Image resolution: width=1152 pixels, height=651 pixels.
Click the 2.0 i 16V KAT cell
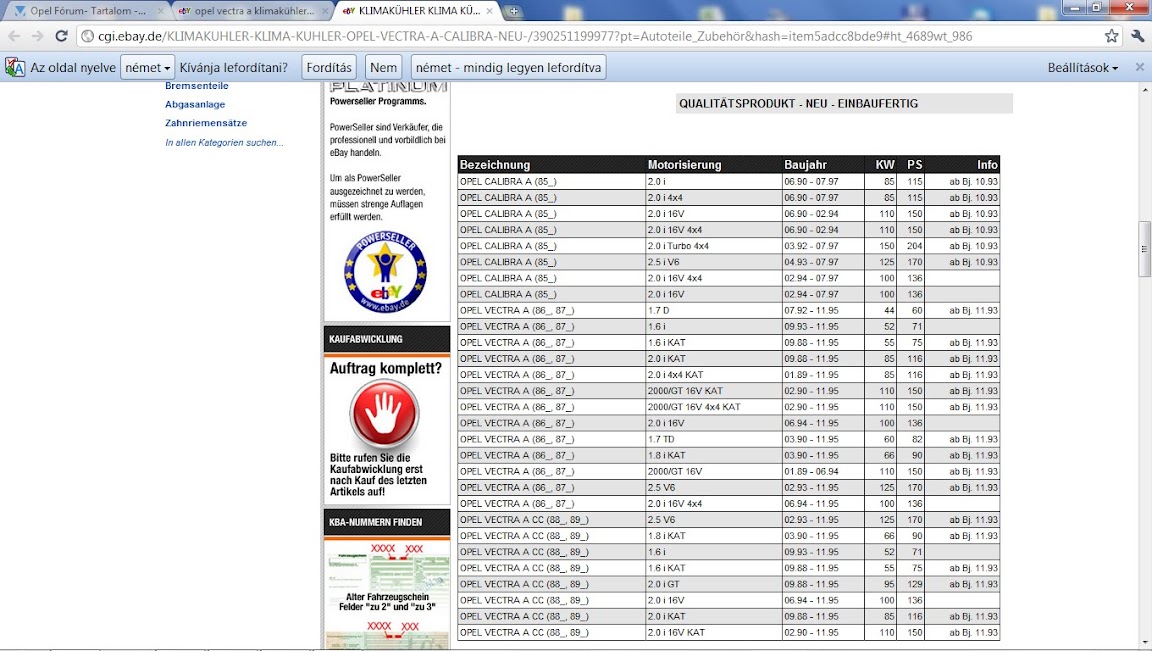pyautogui.click(x=713, y=633)
